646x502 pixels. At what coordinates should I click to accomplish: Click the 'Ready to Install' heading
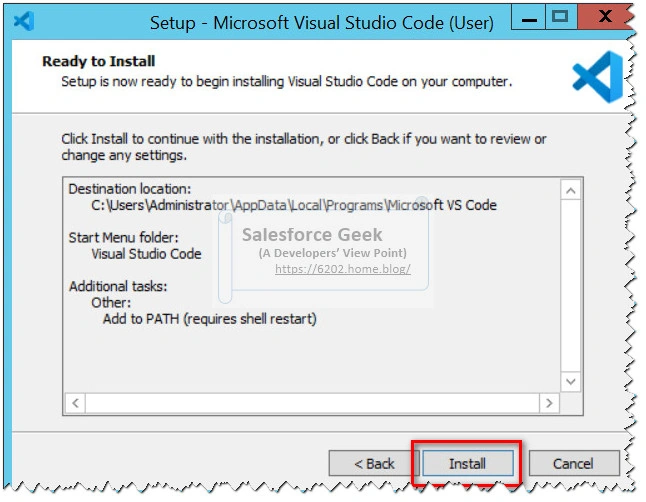98,61
